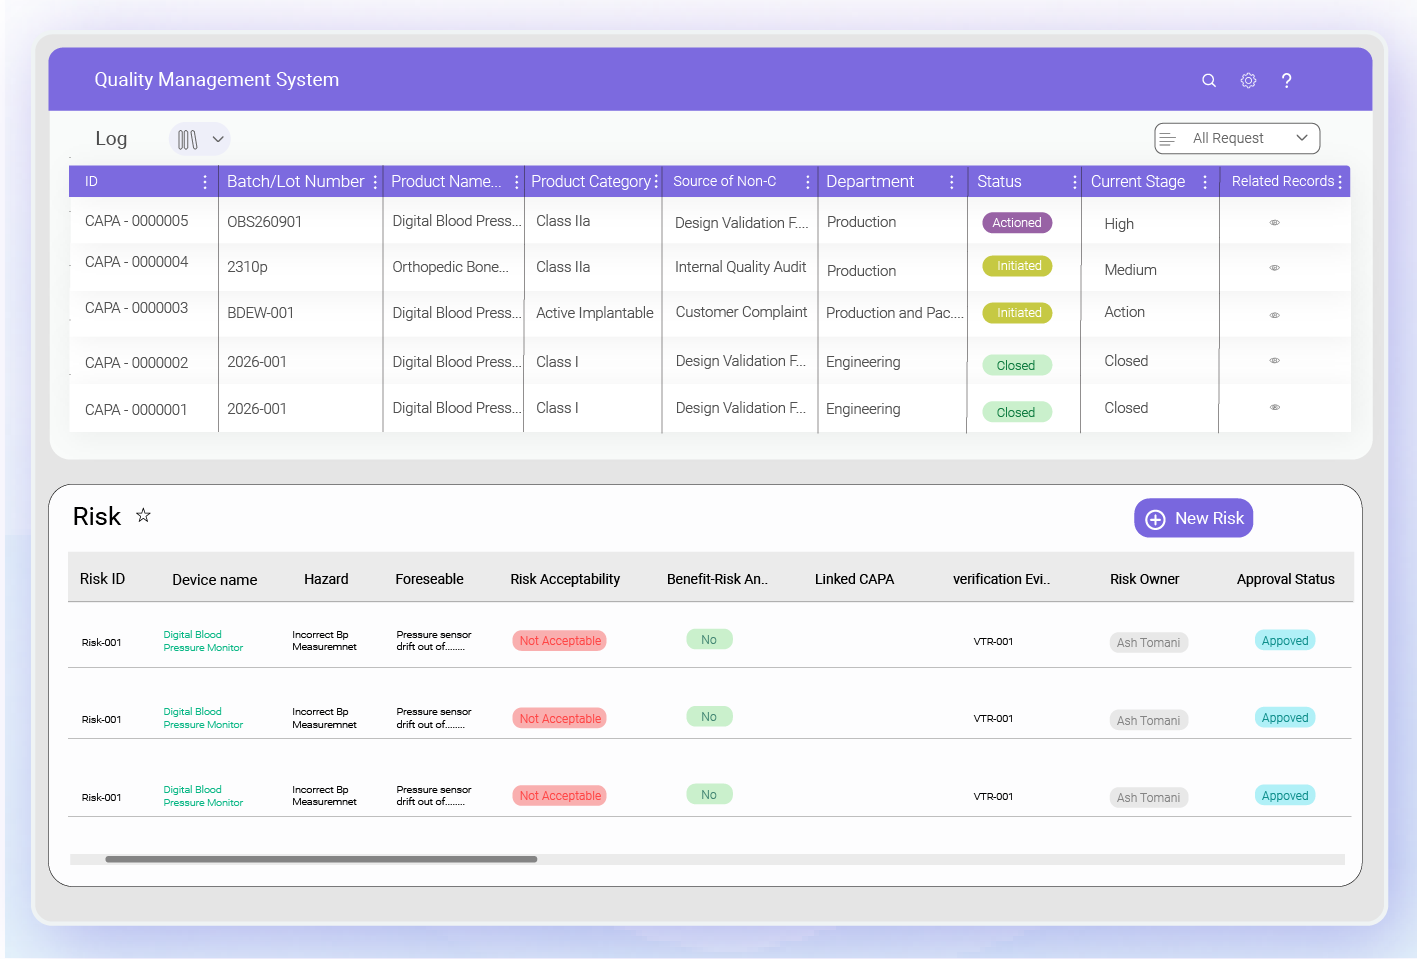This screenshot has width=1417, height=959.
Task: Sort by Approval Status column header
Action: 1286,579
